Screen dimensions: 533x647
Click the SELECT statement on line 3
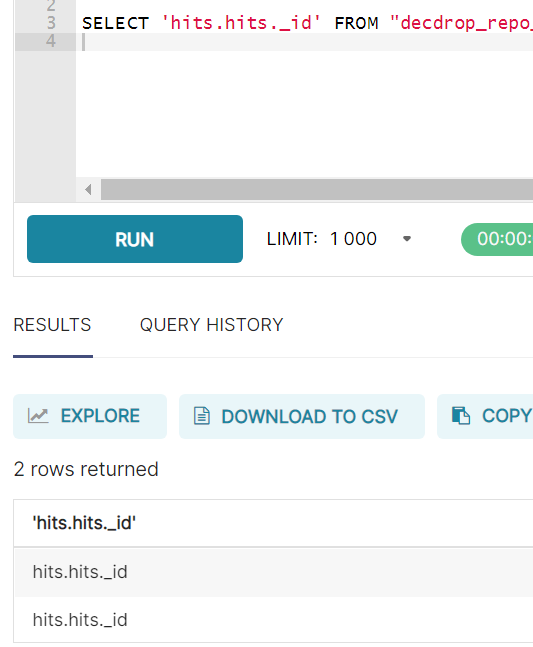pos(116,24)
